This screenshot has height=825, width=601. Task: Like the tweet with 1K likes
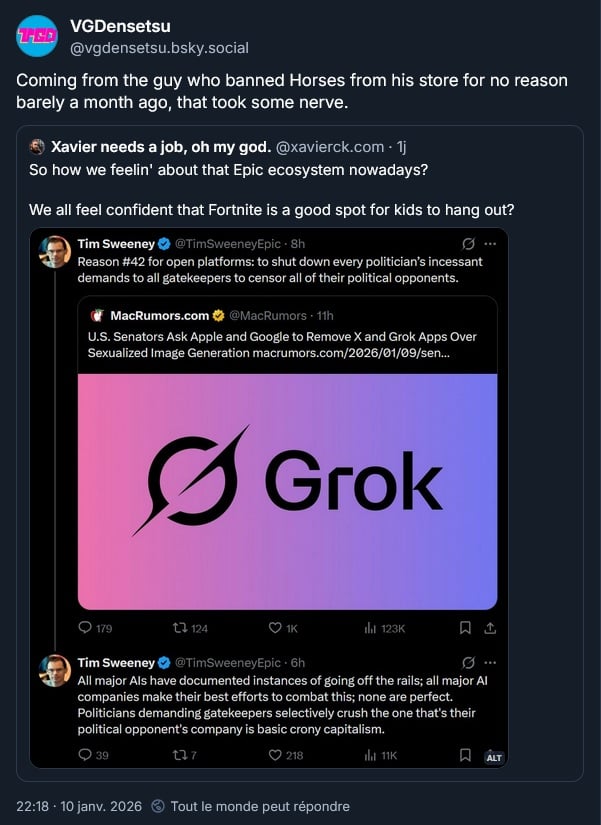(x=275, y=628)
